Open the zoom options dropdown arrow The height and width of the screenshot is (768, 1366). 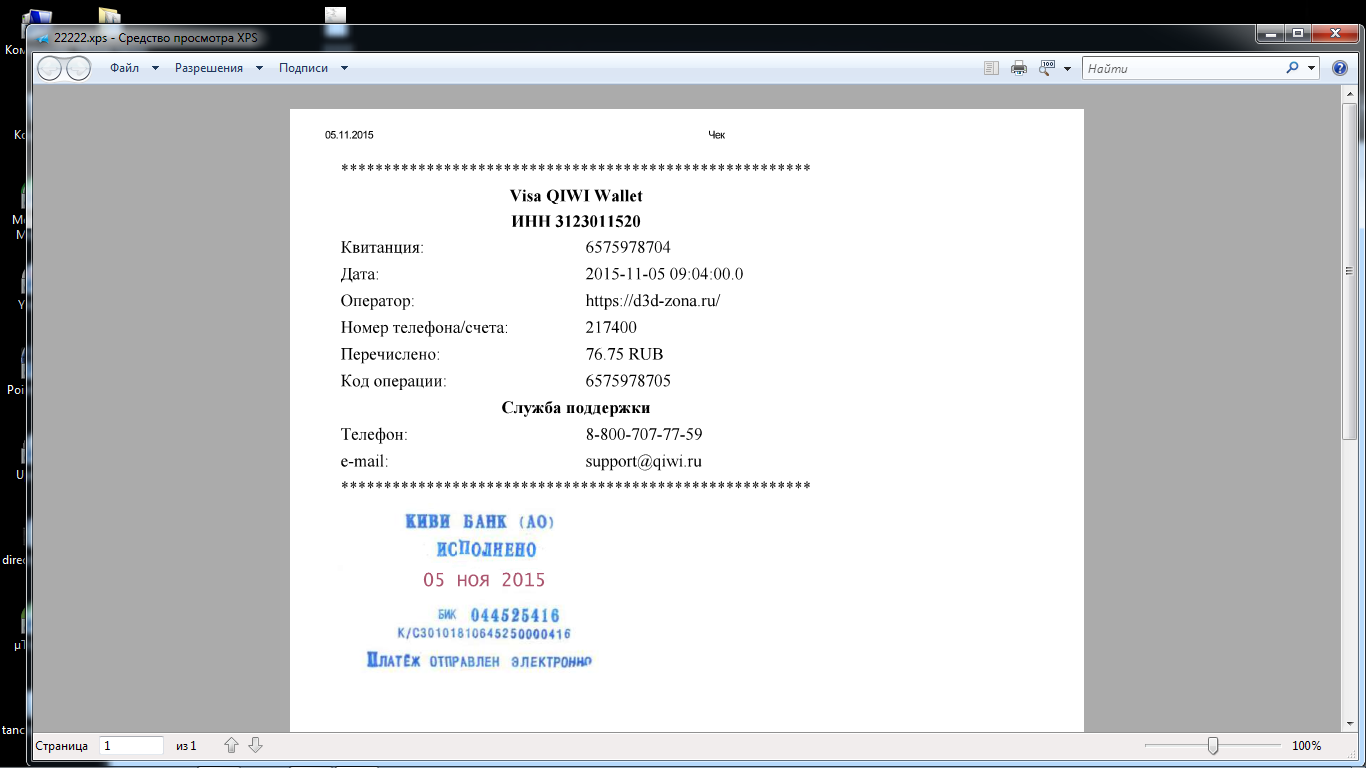(x=1067, y=69)
